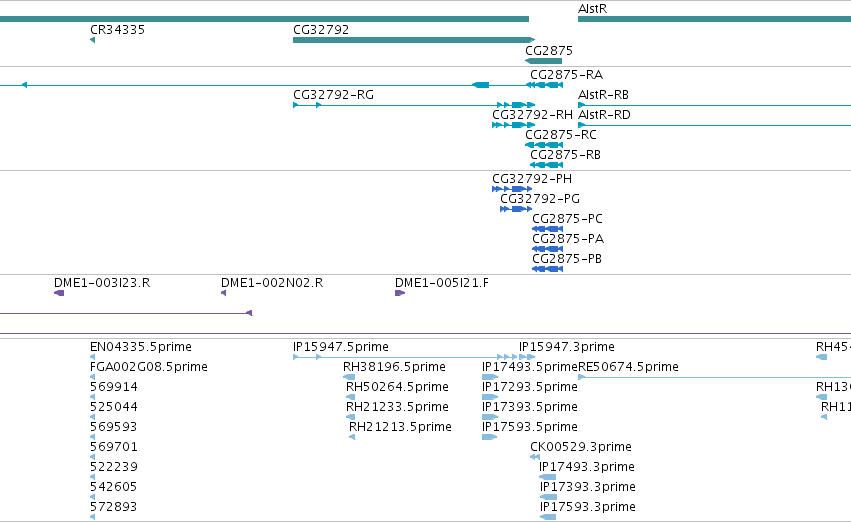This screenshot has width=851, height=522.
Task: Click the DME1-005I21.F clone marker
Action: pyautogui.click(x=400, y=293)
